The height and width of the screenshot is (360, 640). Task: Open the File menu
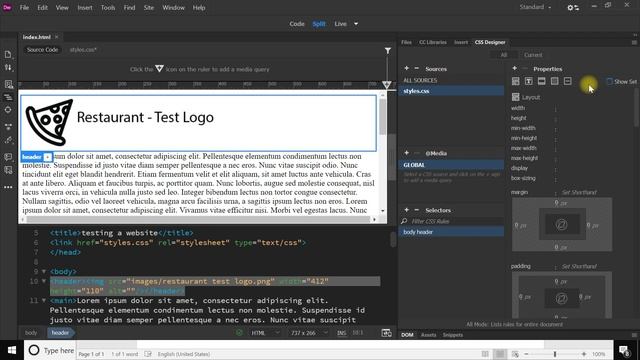point(24,7)
